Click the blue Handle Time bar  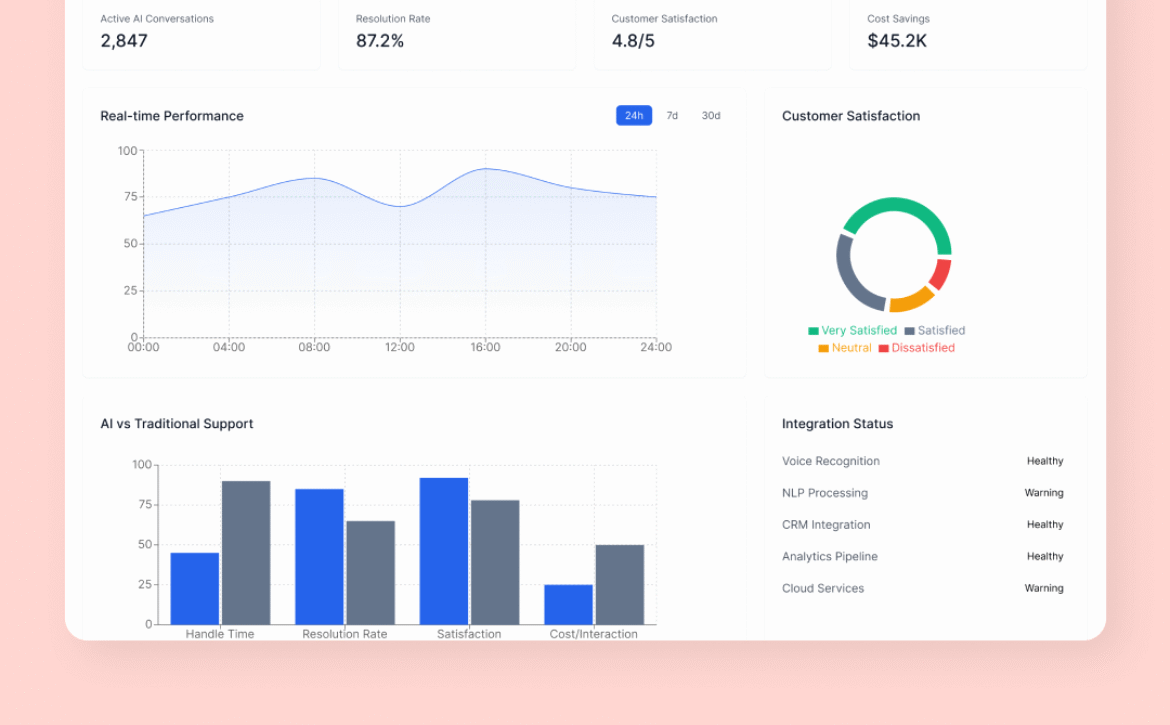click(x=194, y=588)
